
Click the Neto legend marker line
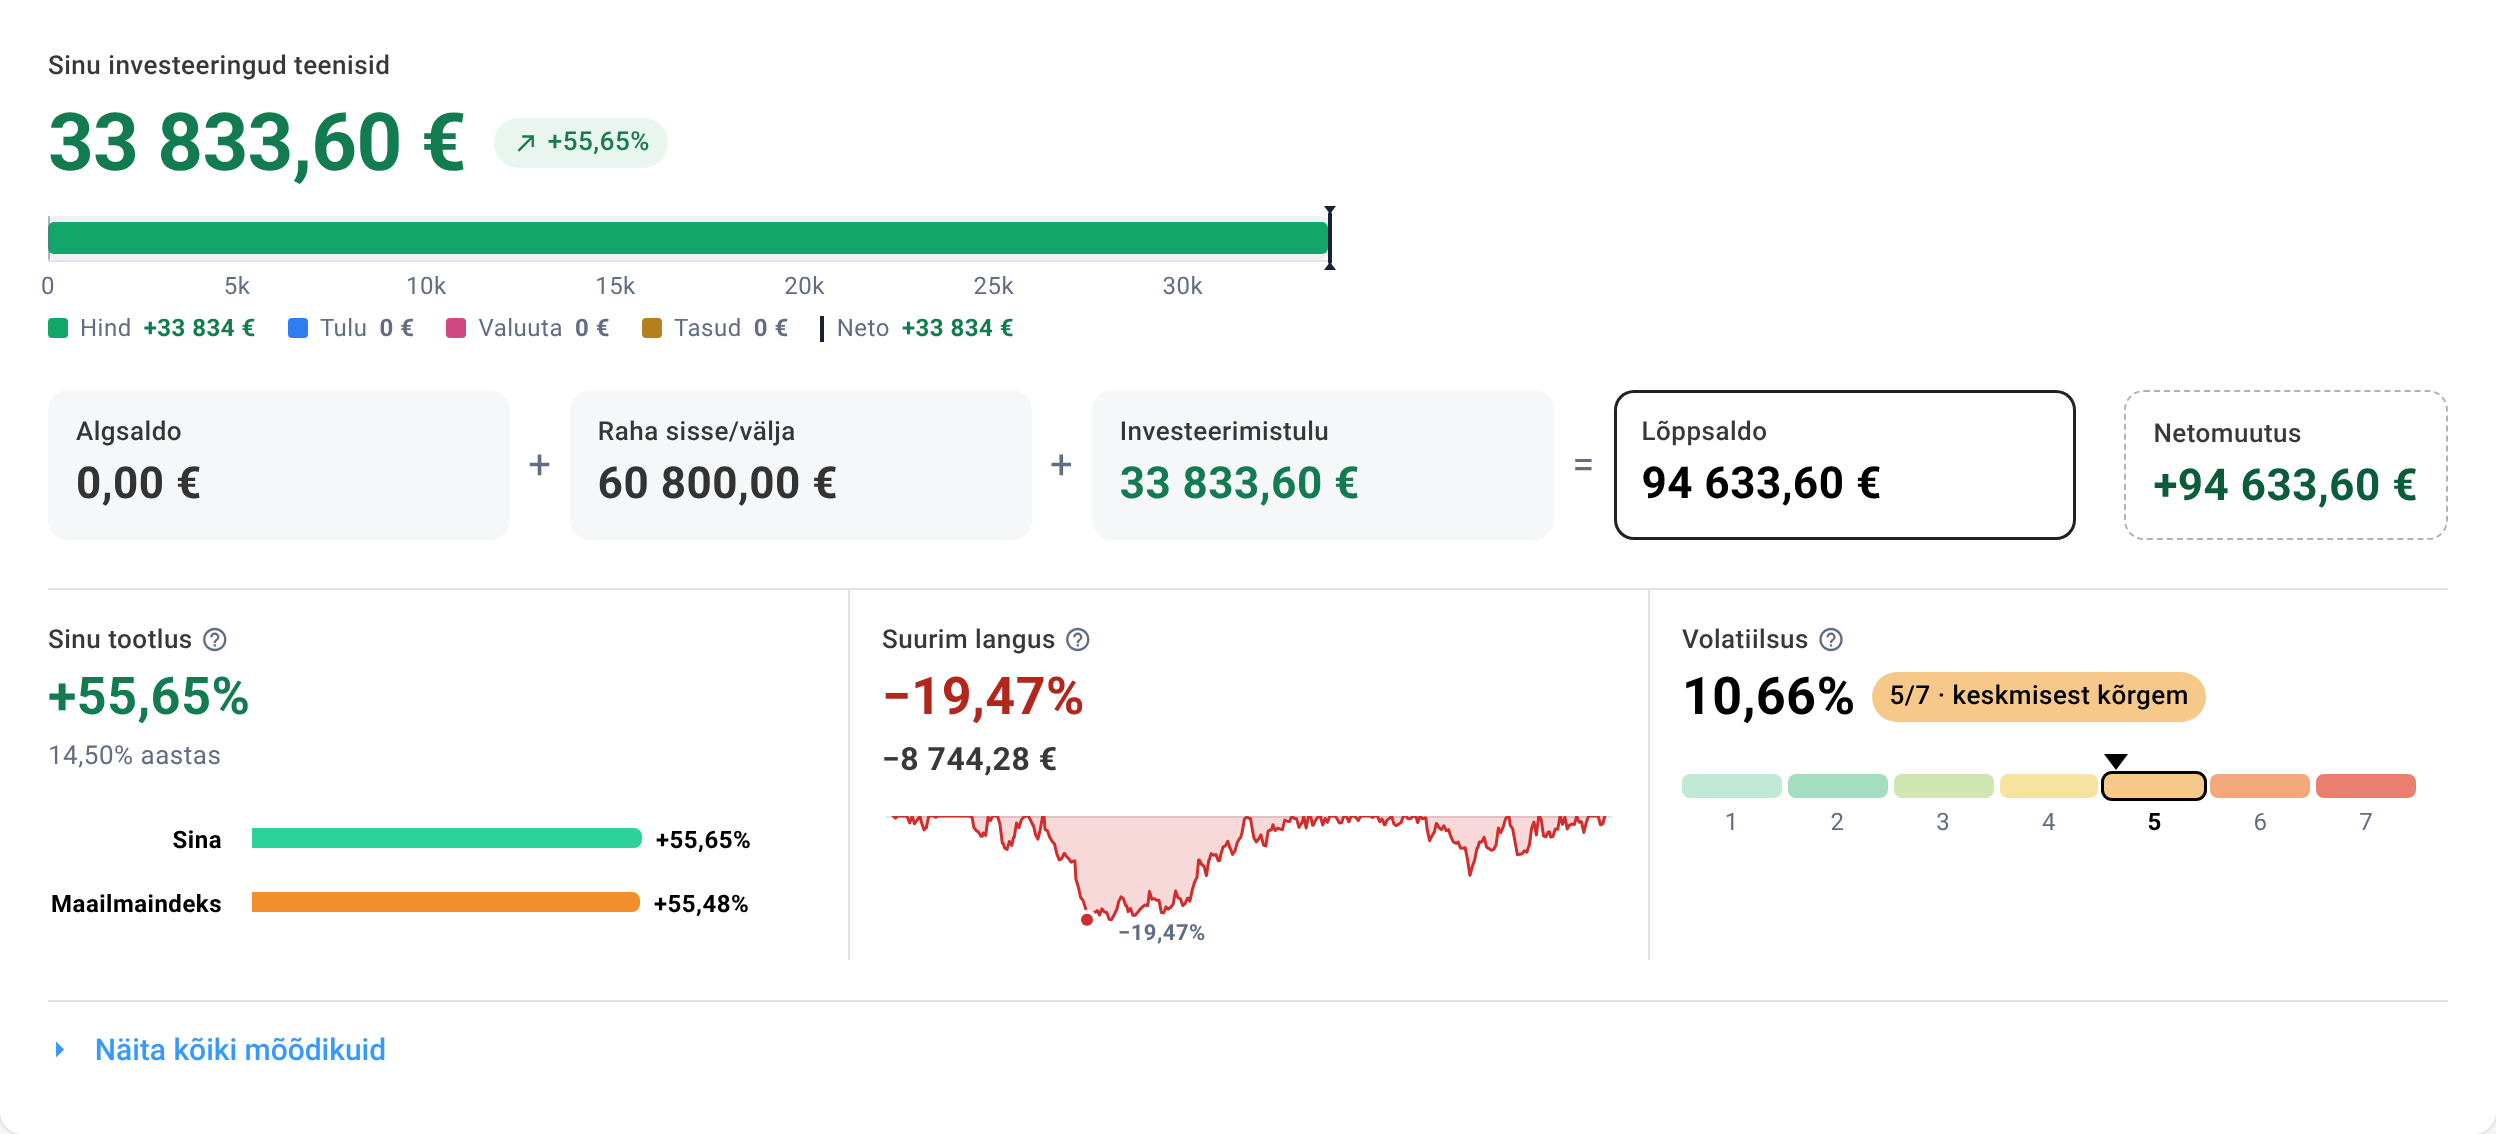point(822,328)
